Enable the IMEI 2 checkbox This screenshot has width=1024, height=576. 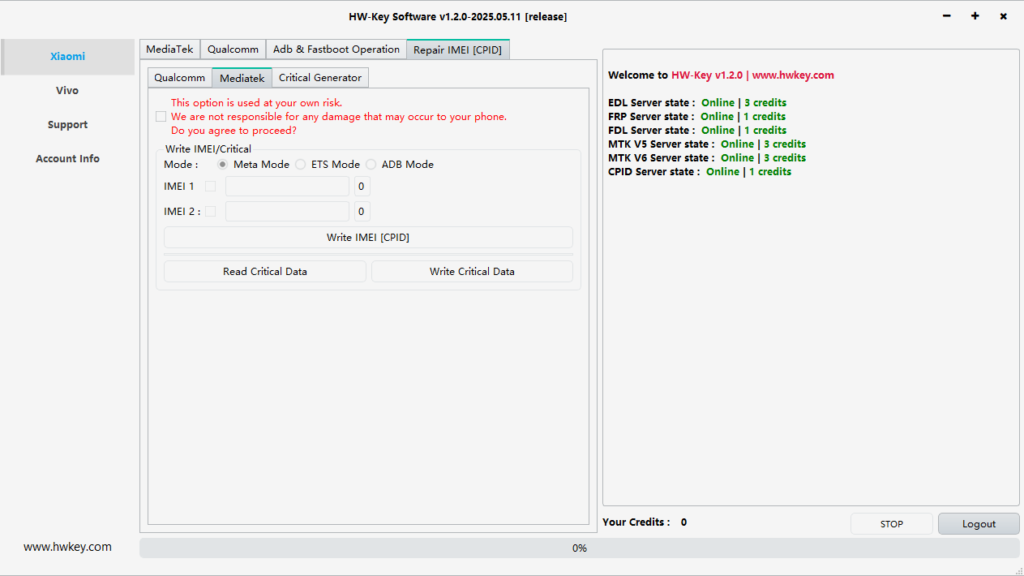[x=210, y=211]
